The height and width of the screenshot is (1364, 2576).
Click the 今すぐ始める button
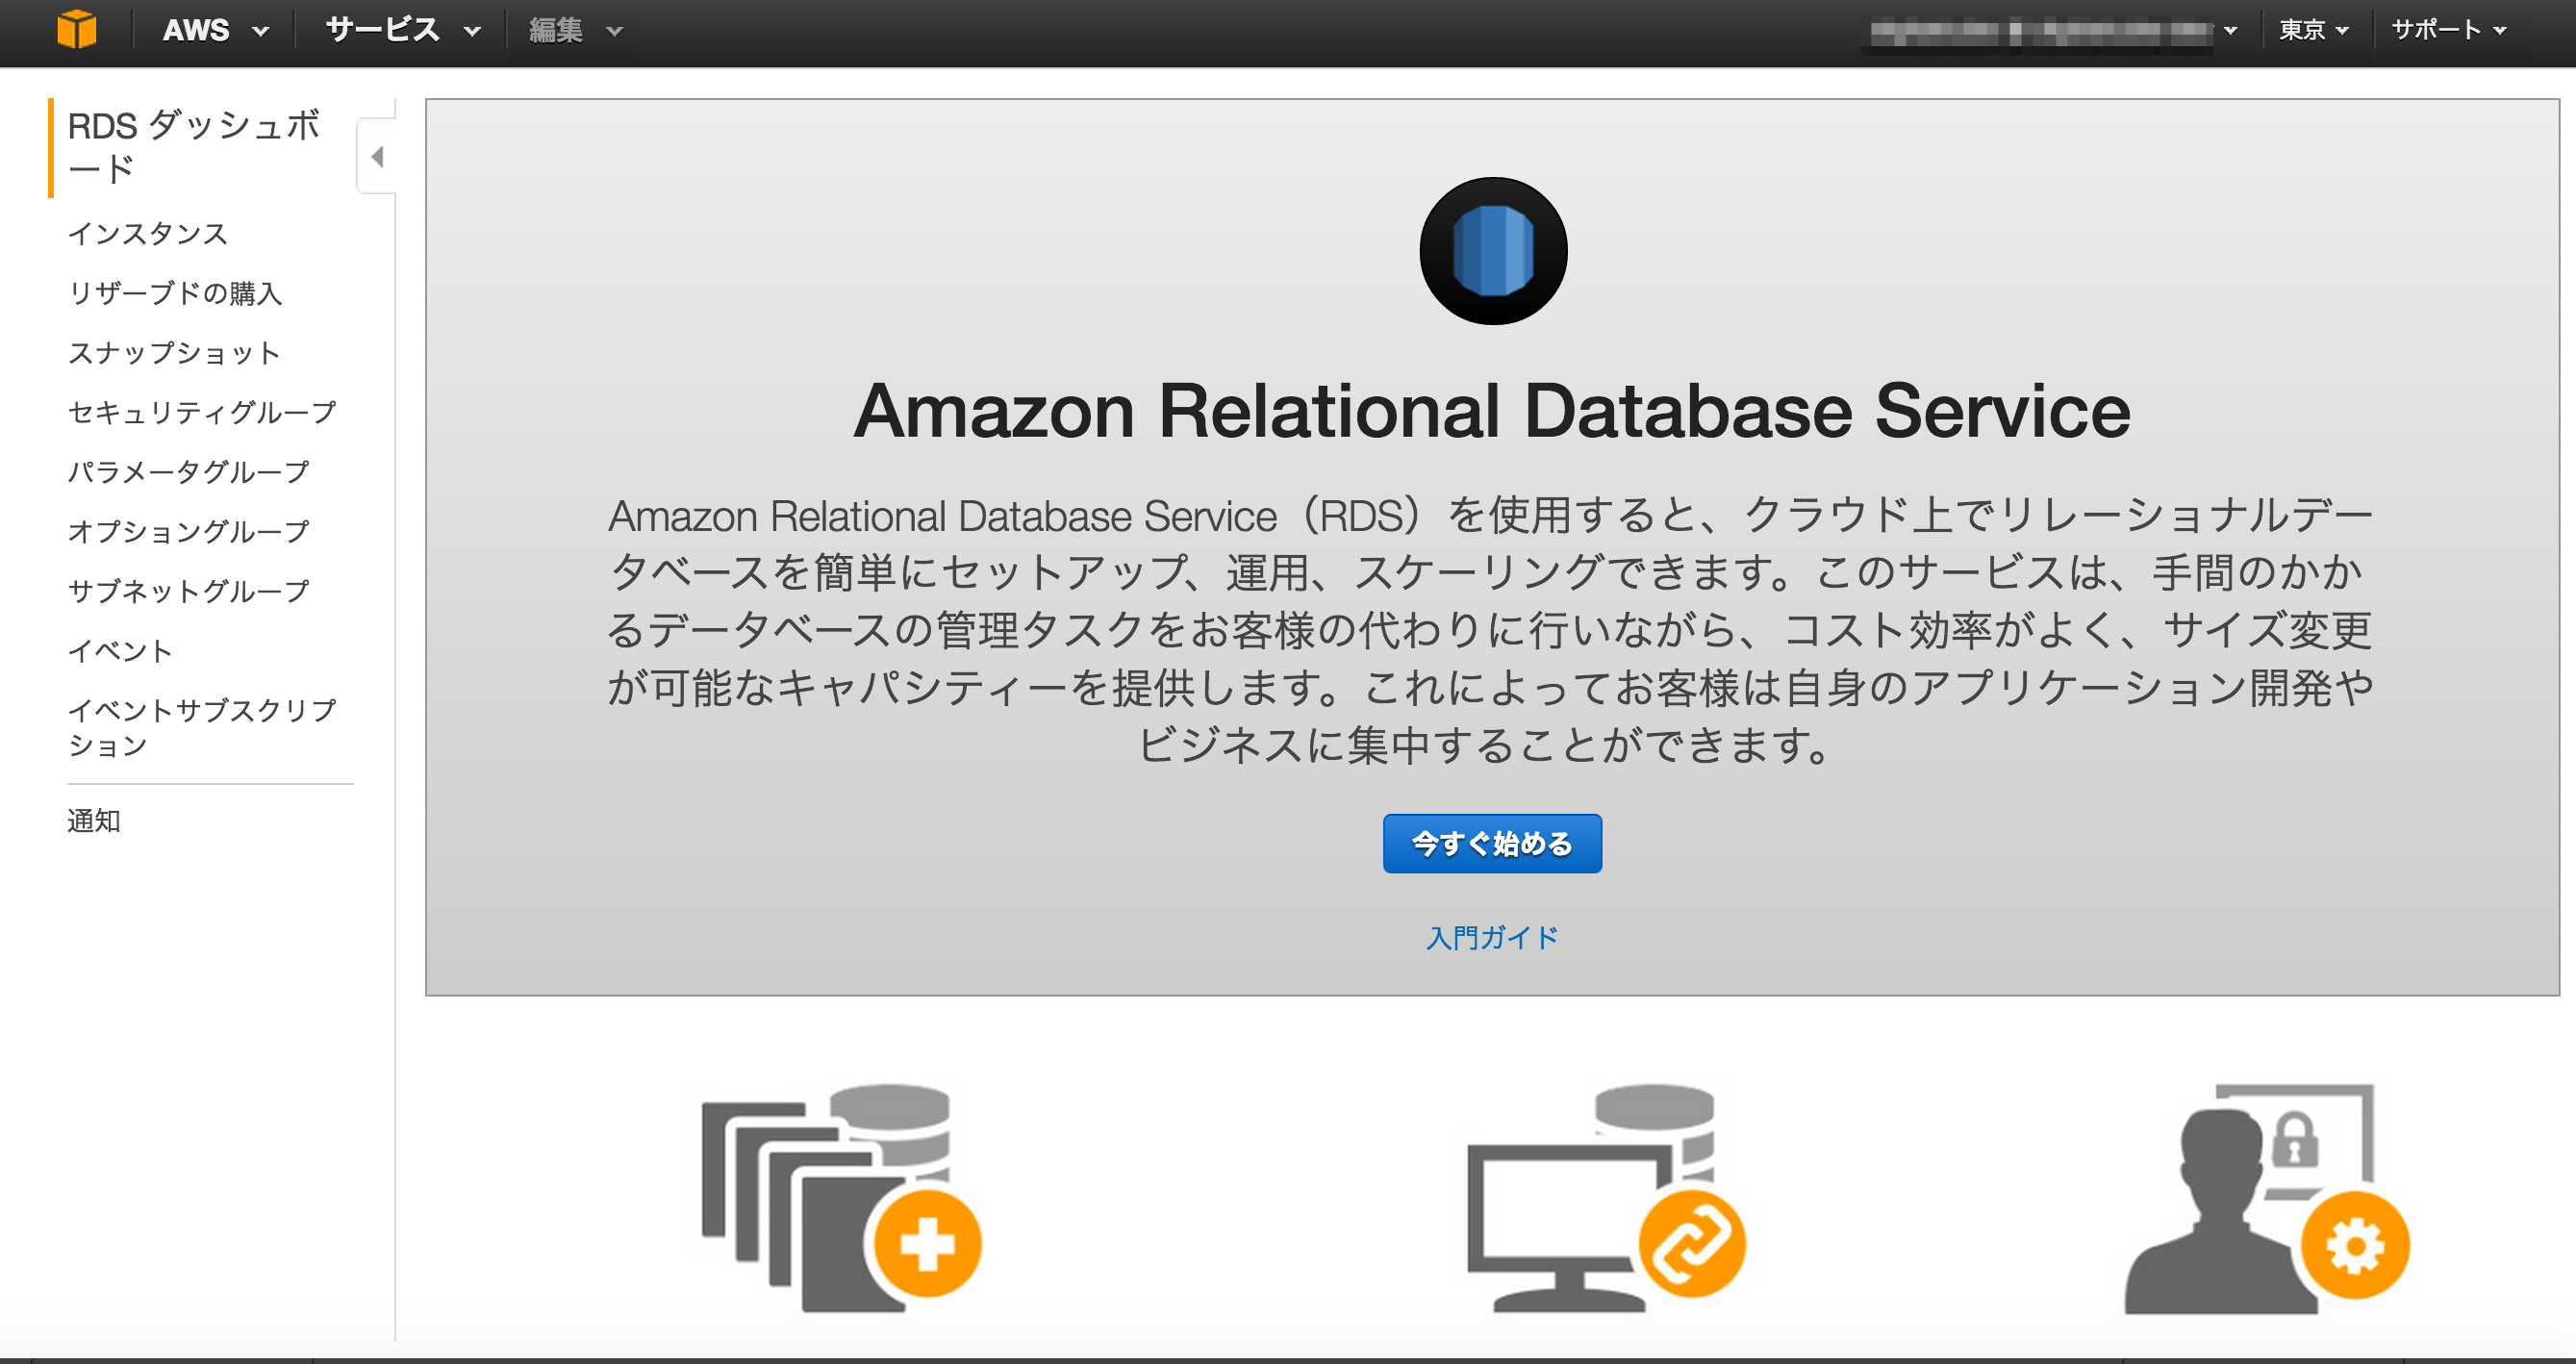[1491, 843]
